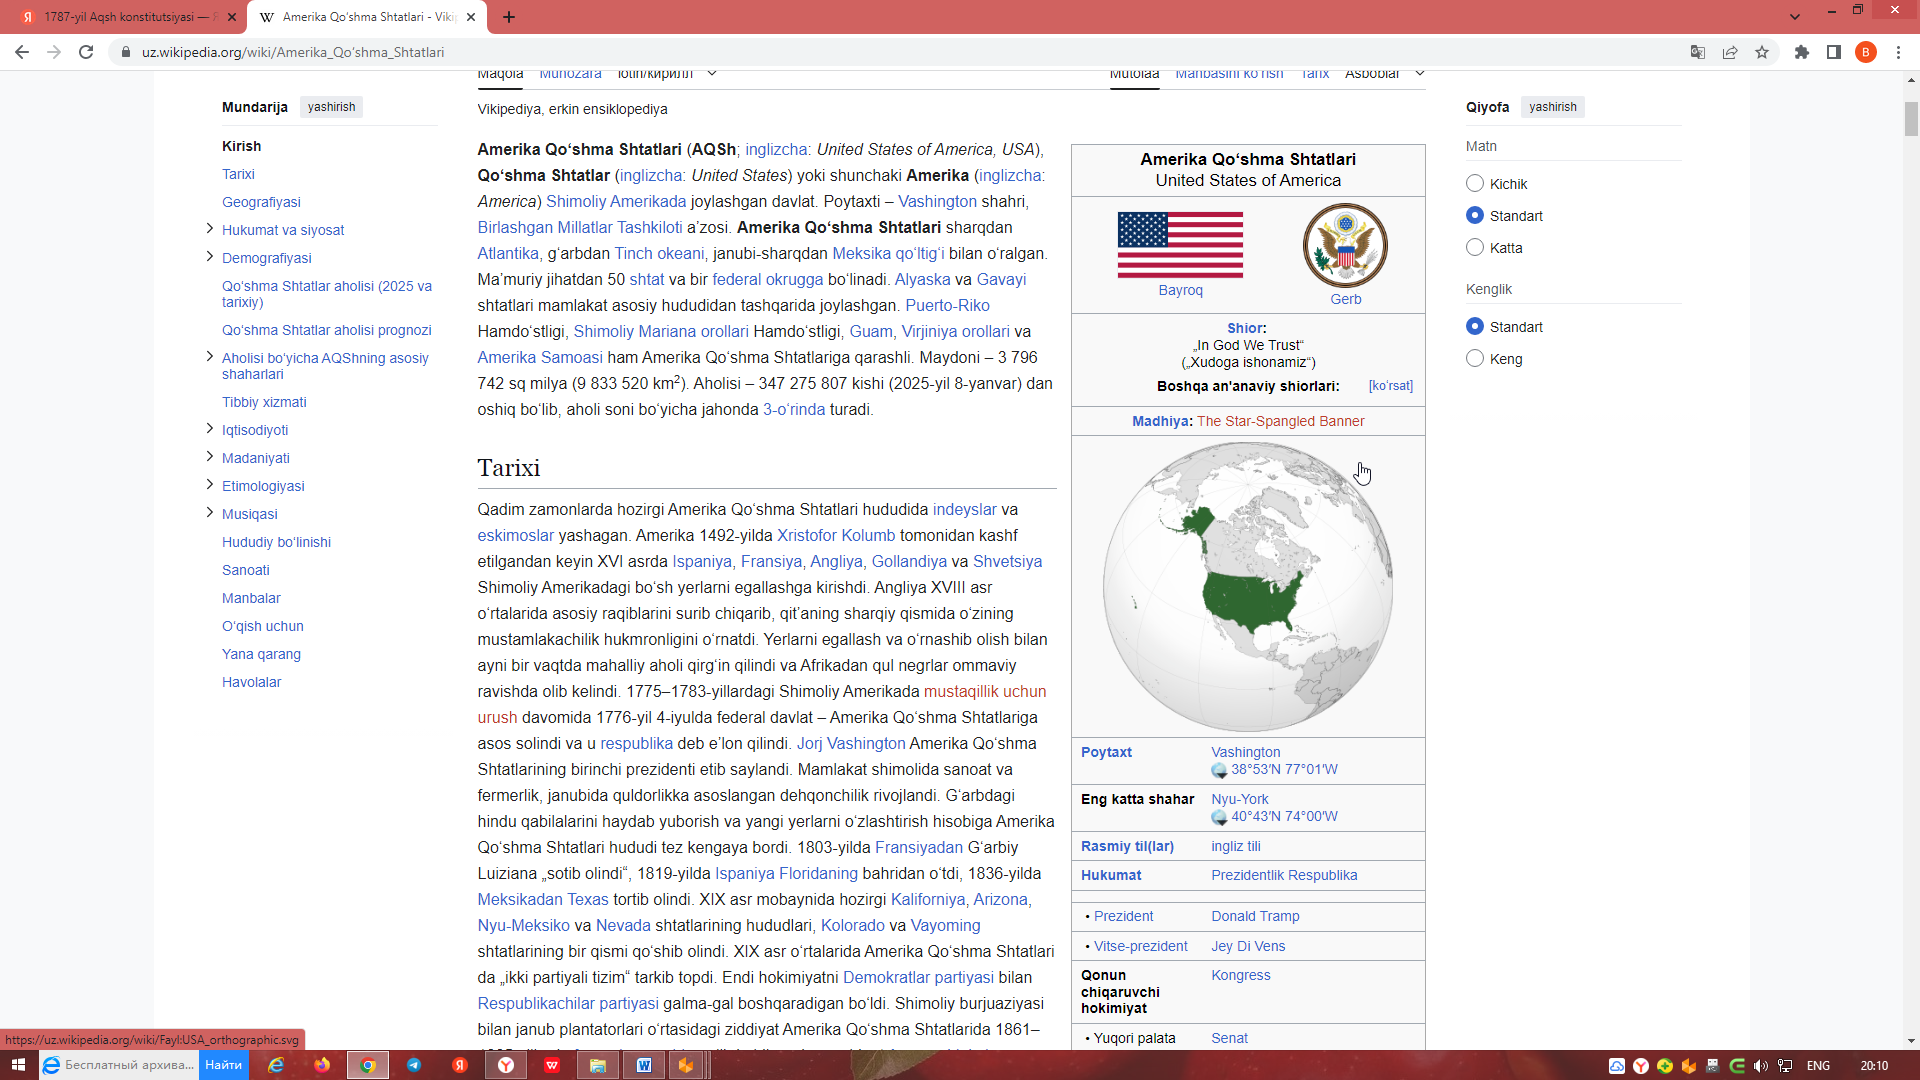The image size is (1920, 1080).
Task: Click the share page icon
Action: pyautogui.click(x=1730, y=52)
